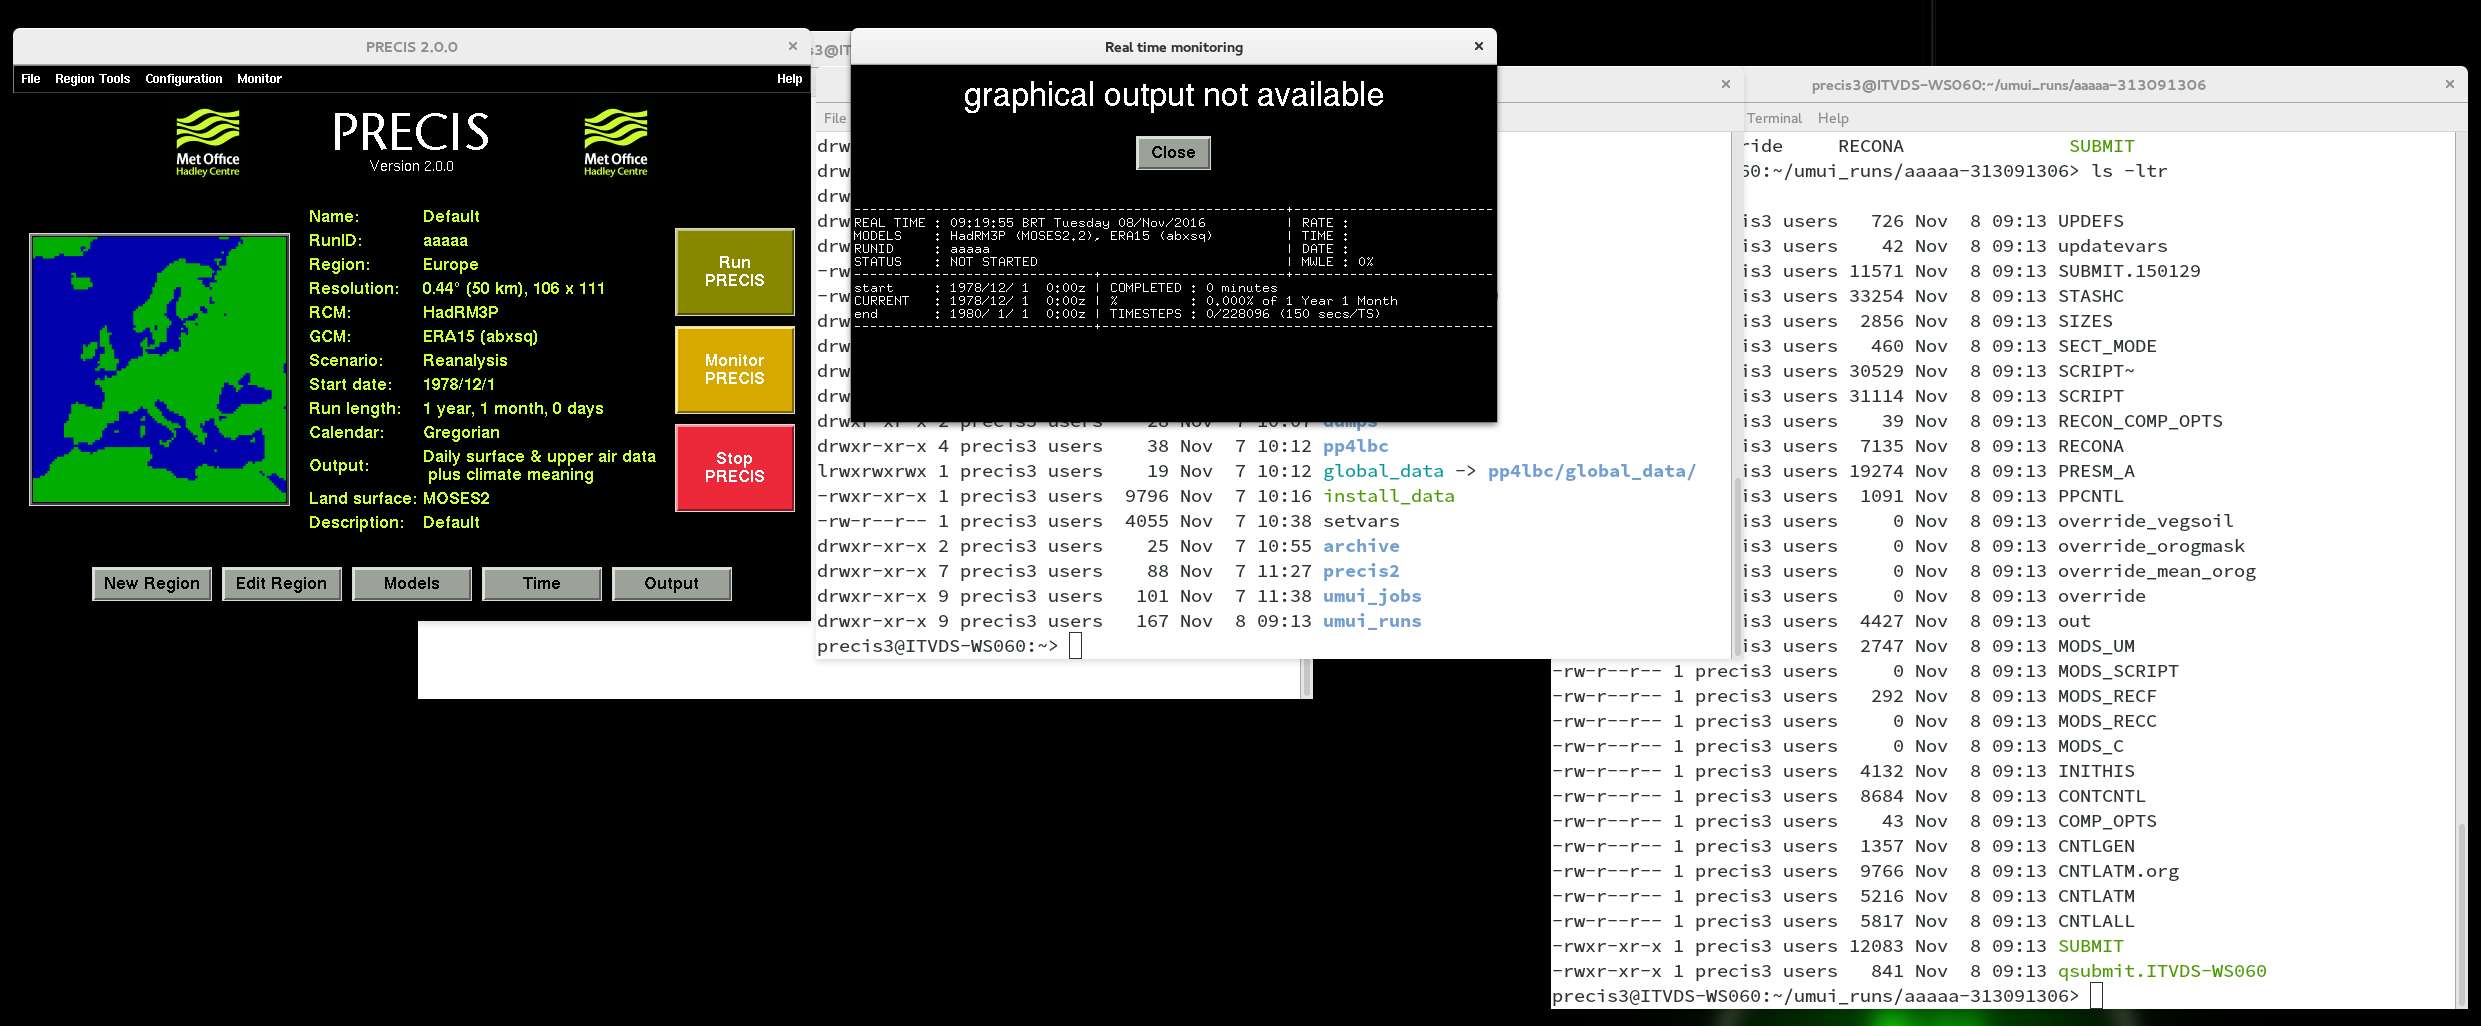Click the Edit Region button
Image resolution: width=2481 pixels, height=1026 pixels.
(281, 584)
